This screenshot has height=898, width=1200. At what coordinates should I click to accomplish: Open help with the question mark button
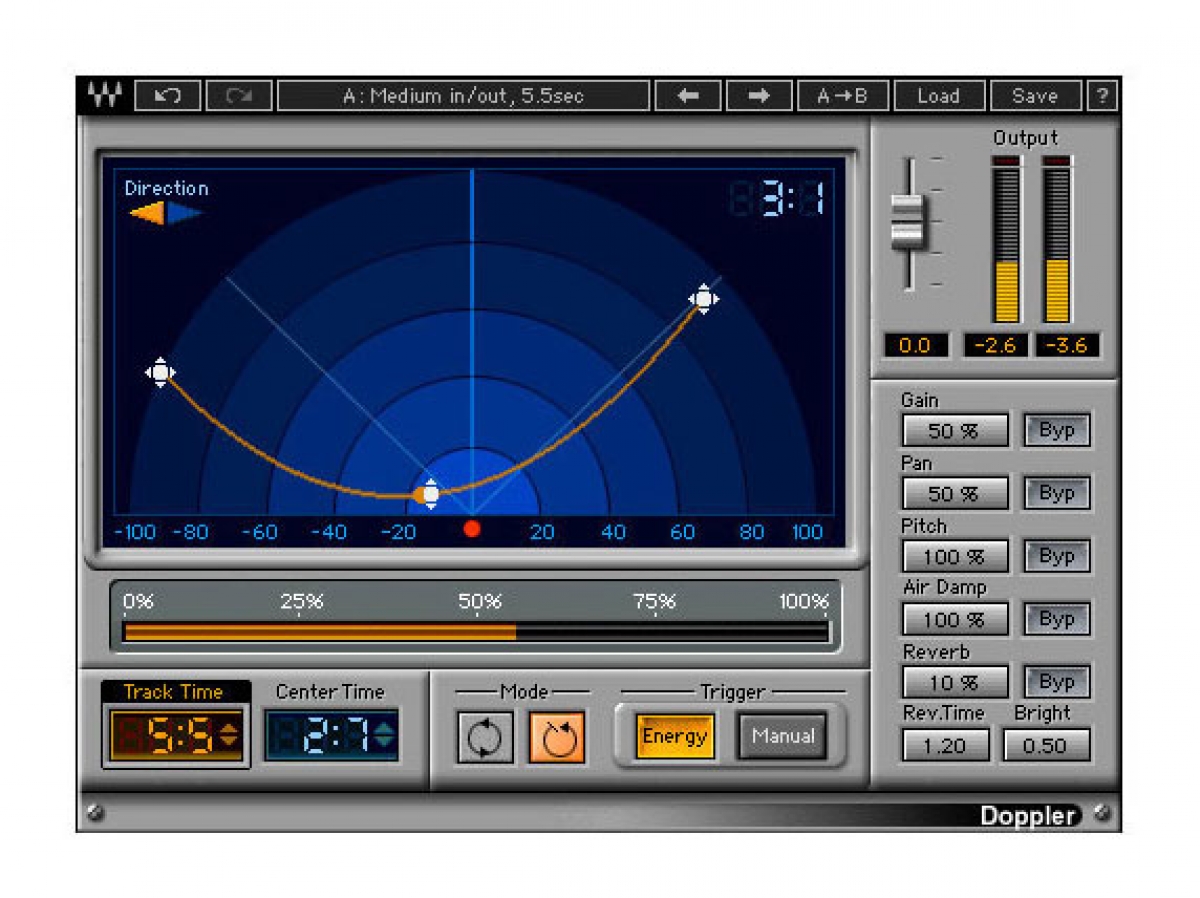[x=1102, y=96]
